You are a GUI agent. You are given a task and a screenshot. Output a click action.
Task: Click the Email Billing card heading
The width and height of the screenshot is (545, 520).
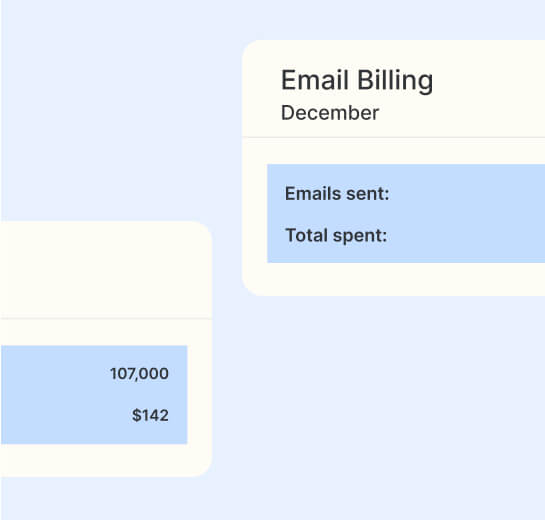coord(357,80)
